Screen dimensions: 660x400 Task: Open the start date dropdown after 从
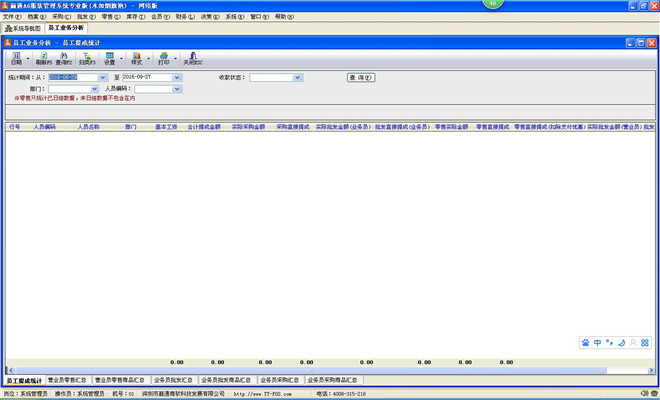[103, 77]
